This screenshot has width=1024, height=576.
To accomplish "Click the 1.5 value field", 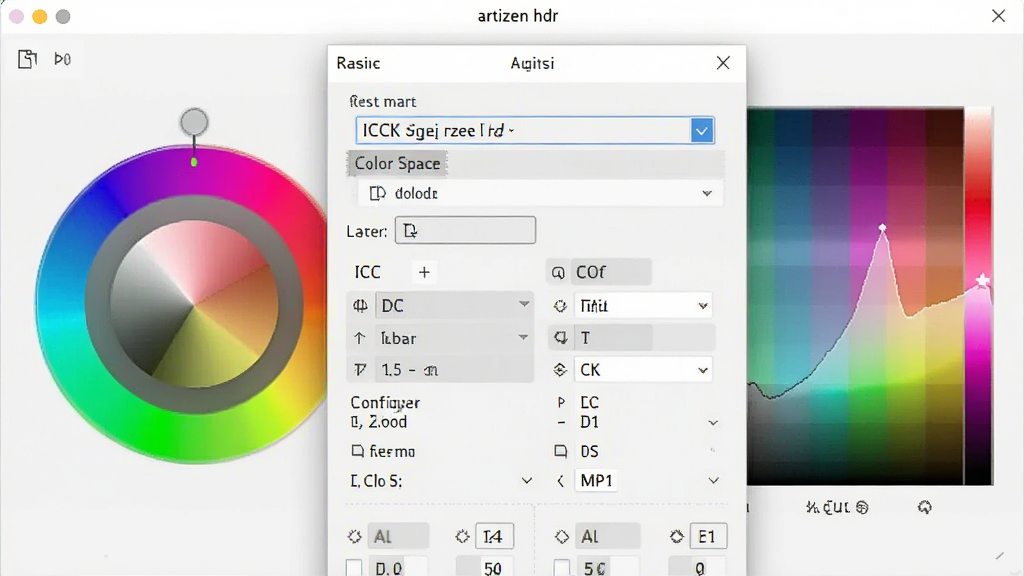I will click(455, 370).
